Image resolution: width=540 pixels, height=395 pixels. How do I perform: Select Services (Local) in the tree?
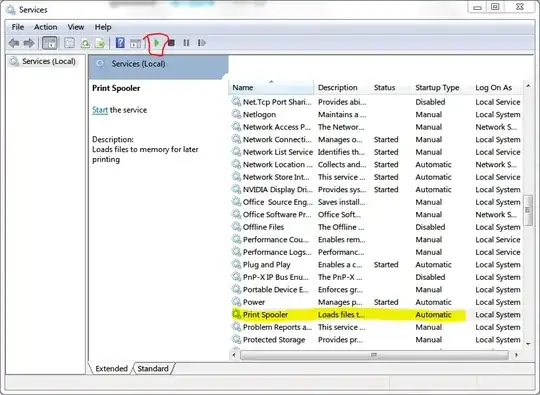coord(49,61)
